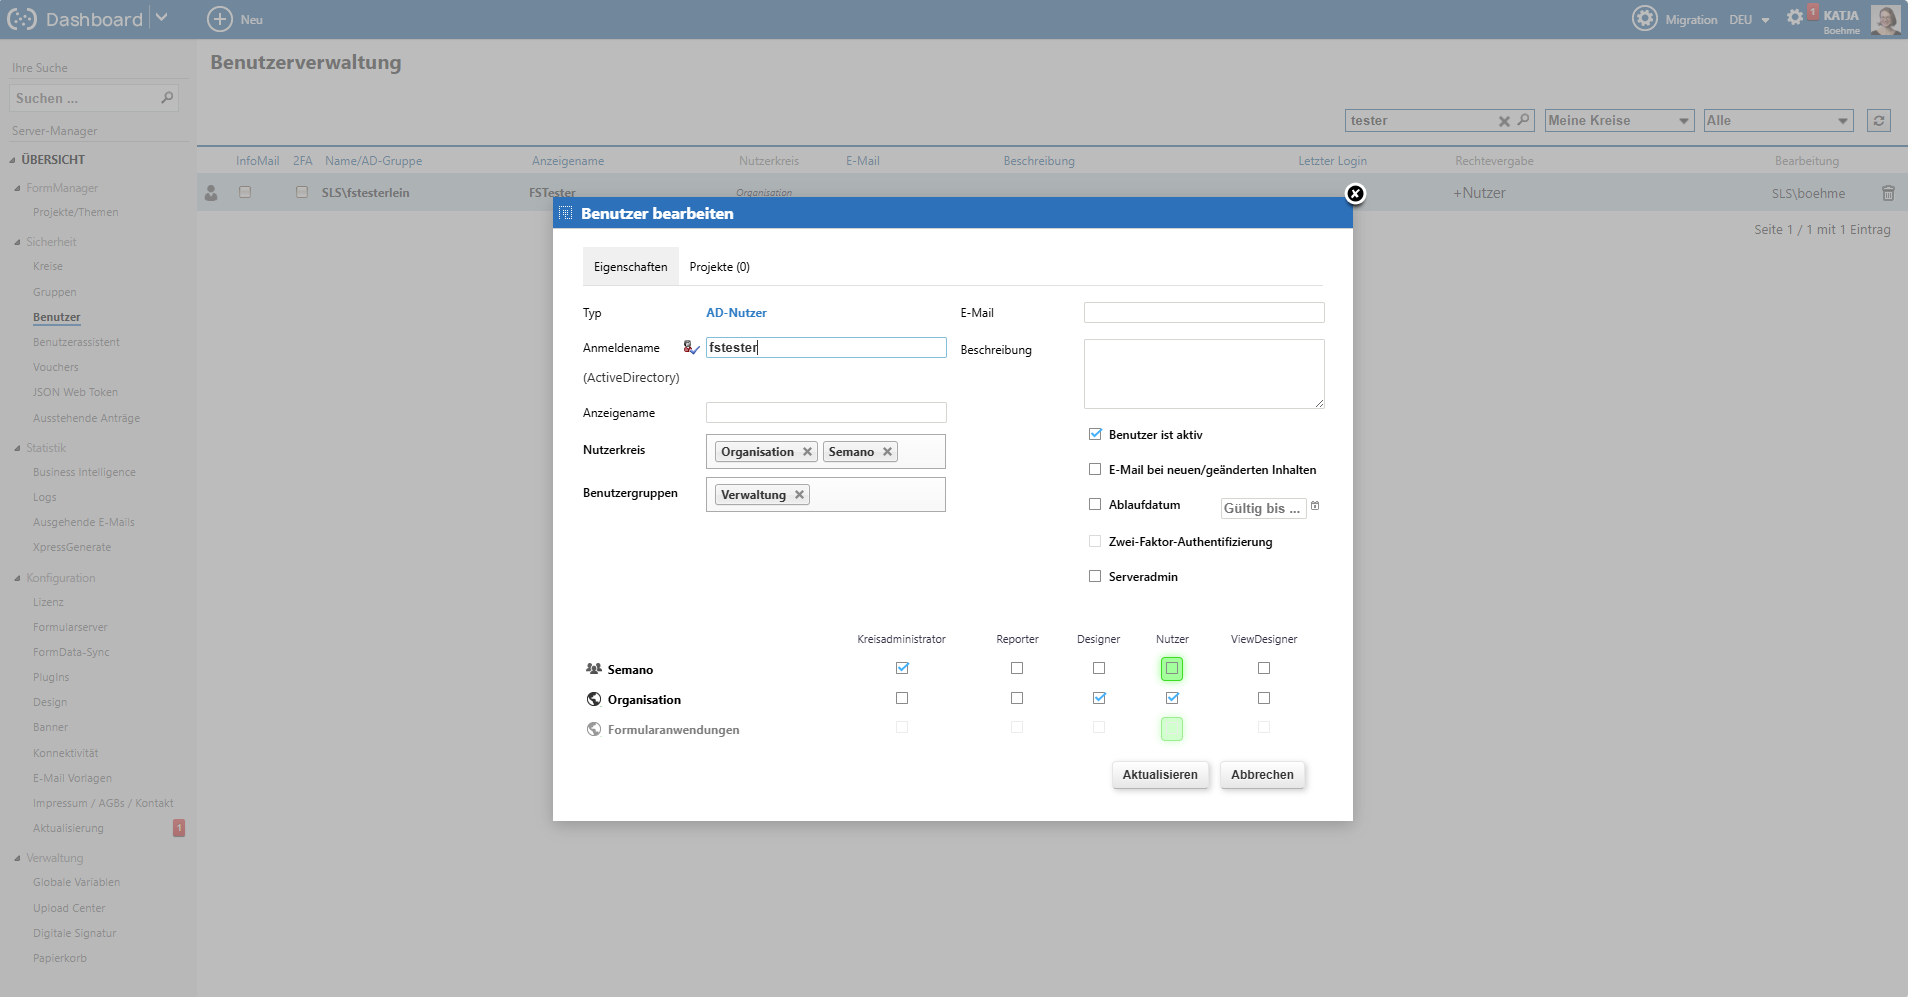Open Gruppen in the sidebar menu

pos(55,292)
